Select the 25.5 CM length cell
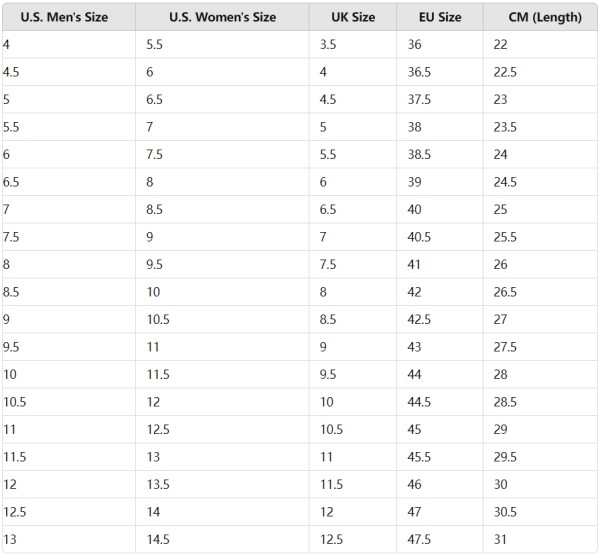 coord(506,237)
